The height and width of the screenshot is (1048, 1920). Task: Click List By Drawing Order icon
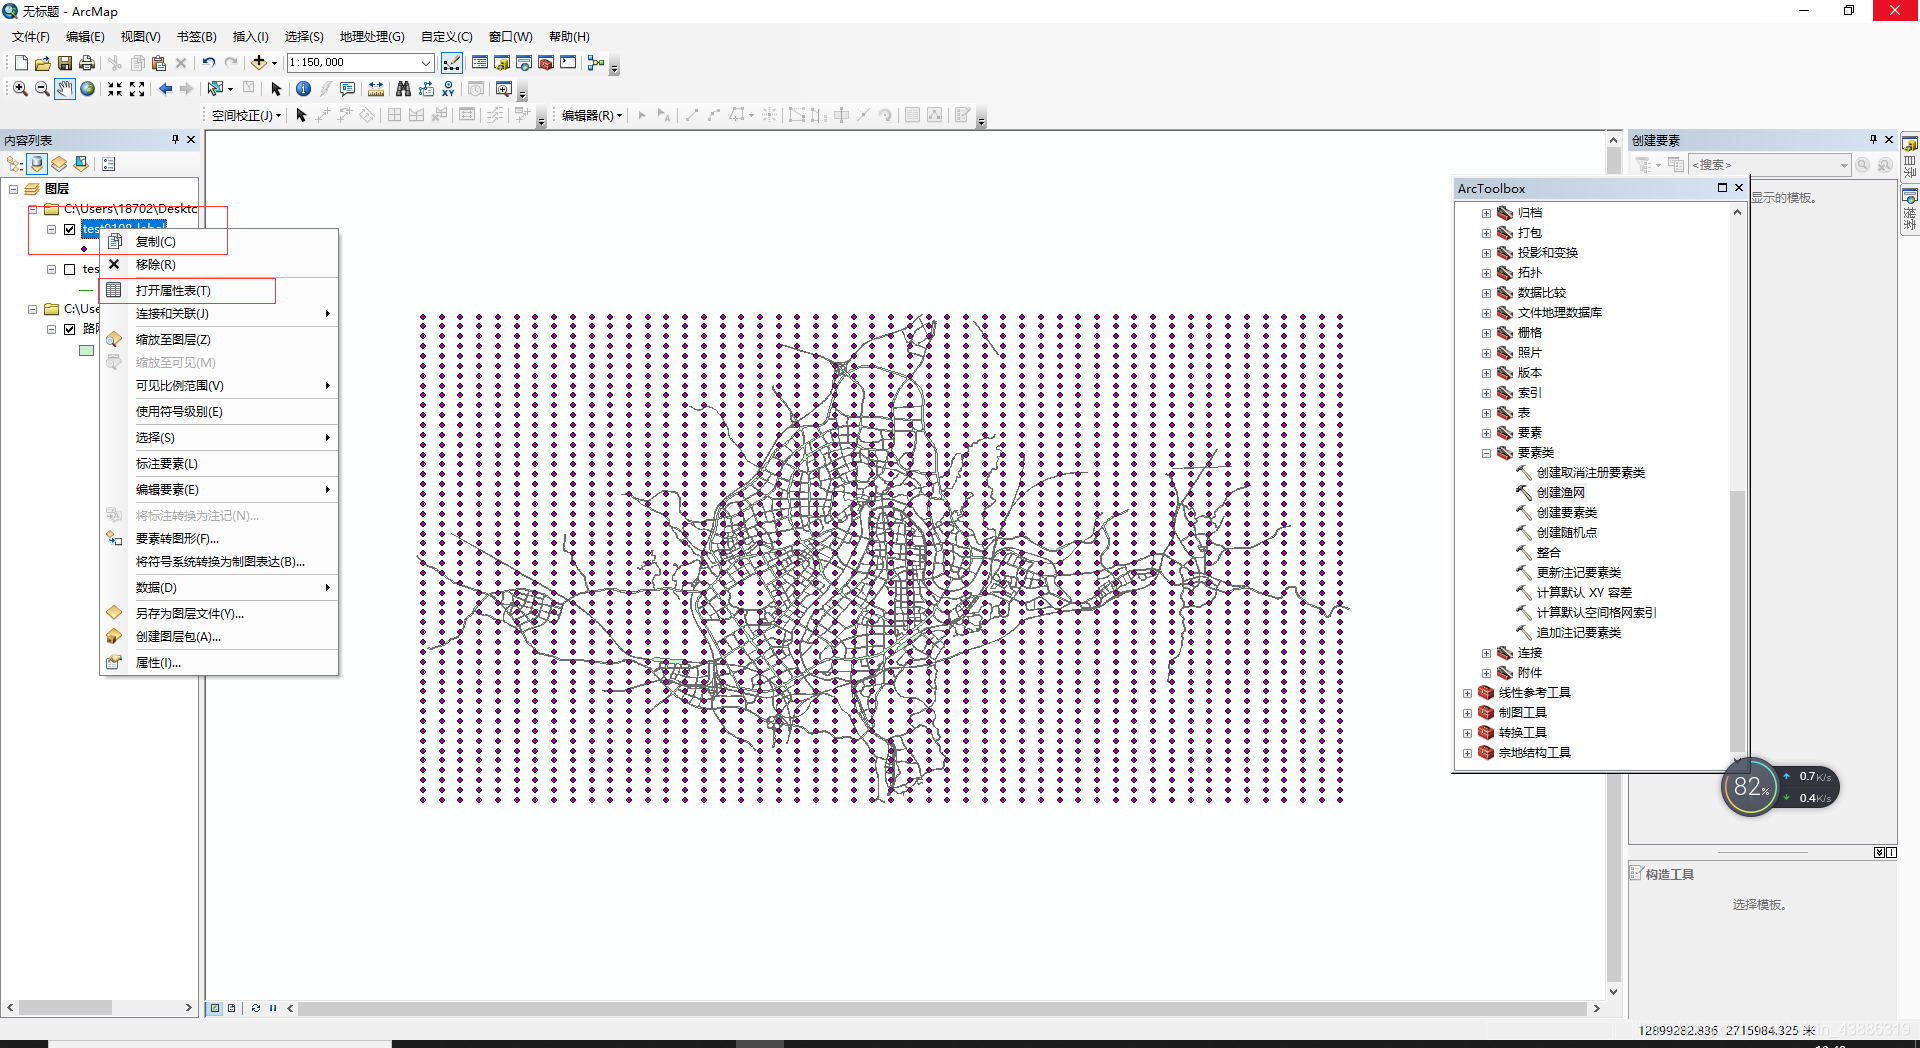pos(15,164)
